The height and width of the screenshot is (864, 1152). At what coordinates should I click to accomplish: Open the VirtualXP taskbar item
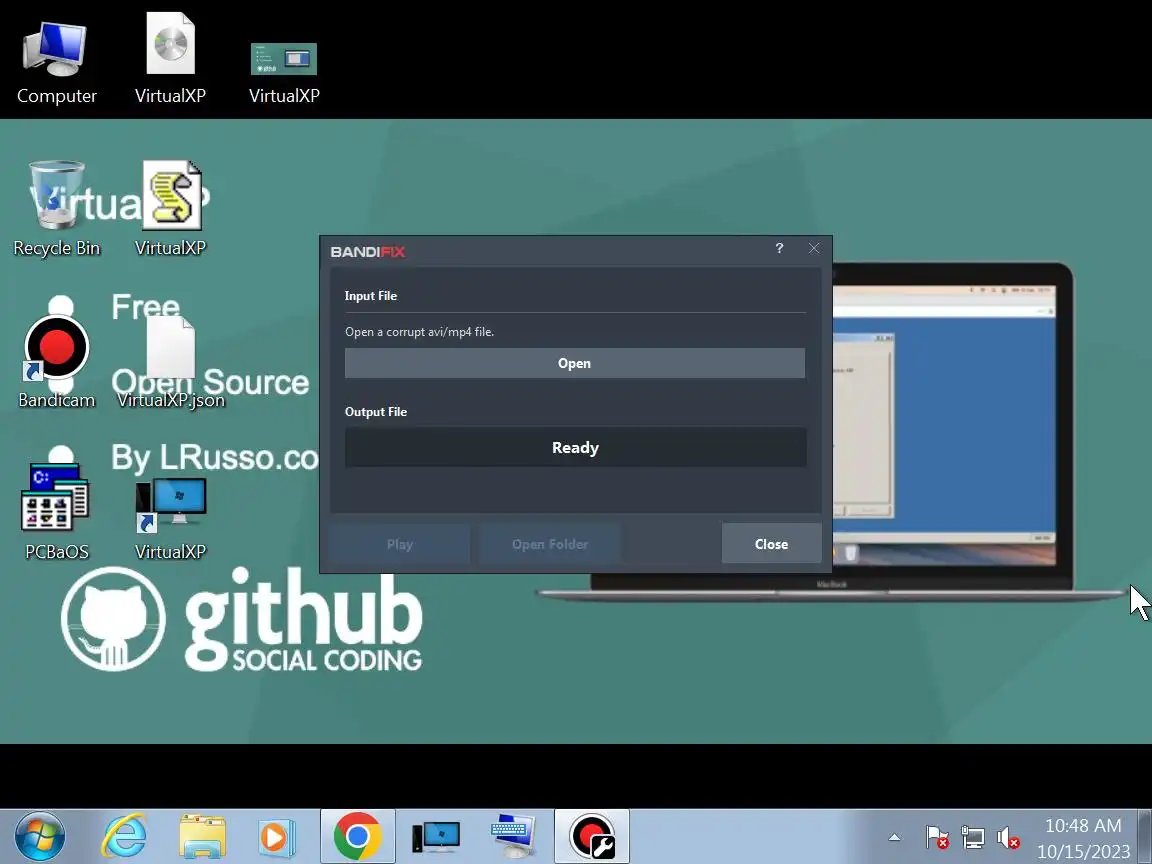pyautogui.click(x=436, y=837)
